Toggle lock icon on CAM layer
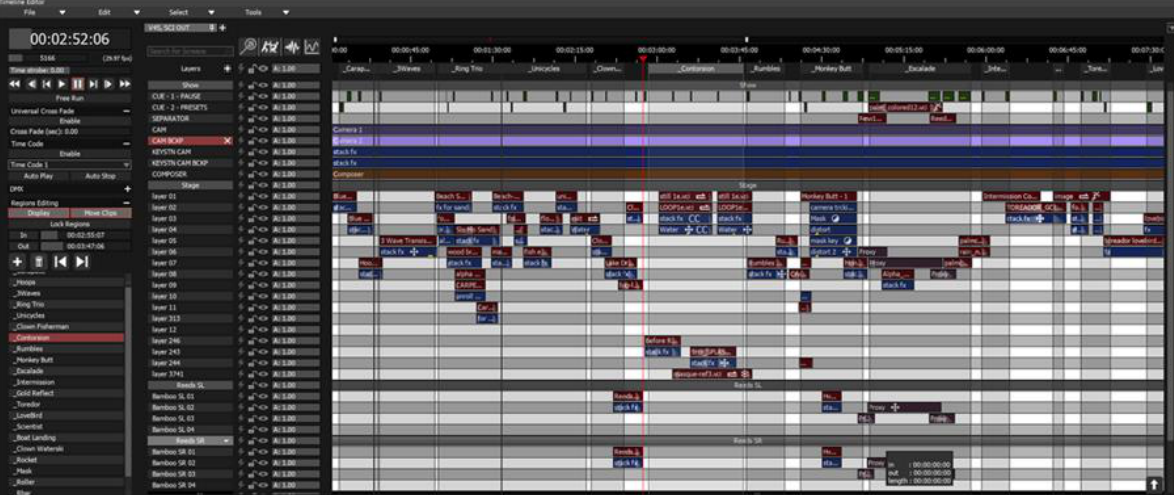 [253, 130]
